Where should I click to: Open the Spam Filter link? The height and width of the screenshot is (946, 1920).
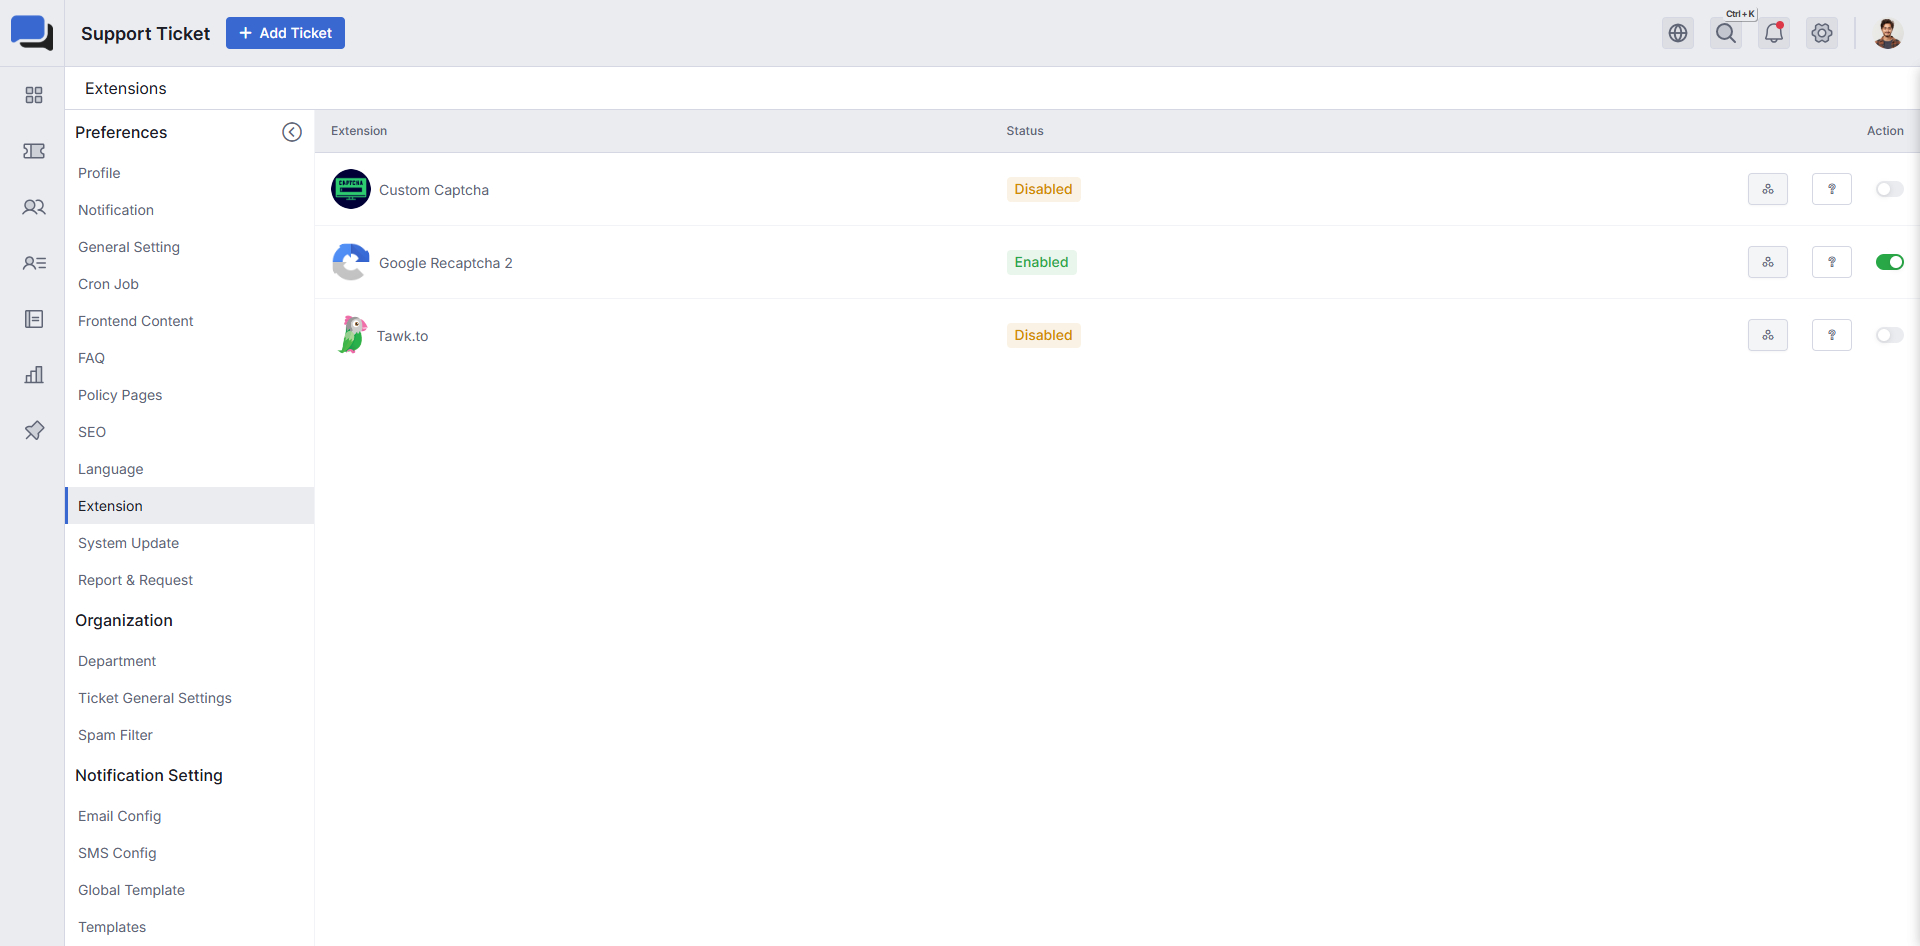click(x=115, y=735)
